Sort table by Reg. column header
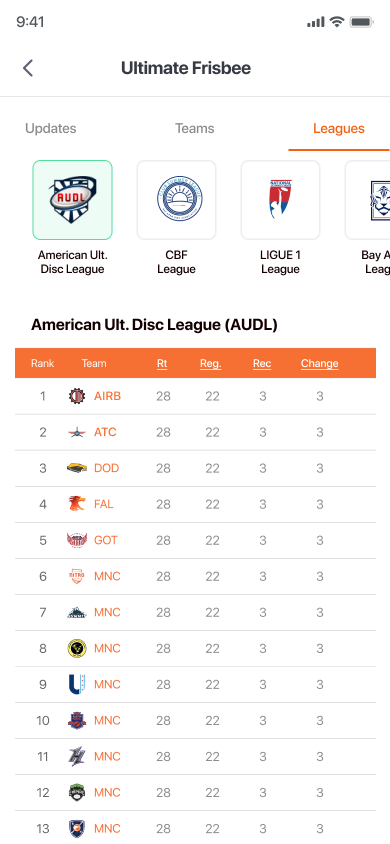 211,363
